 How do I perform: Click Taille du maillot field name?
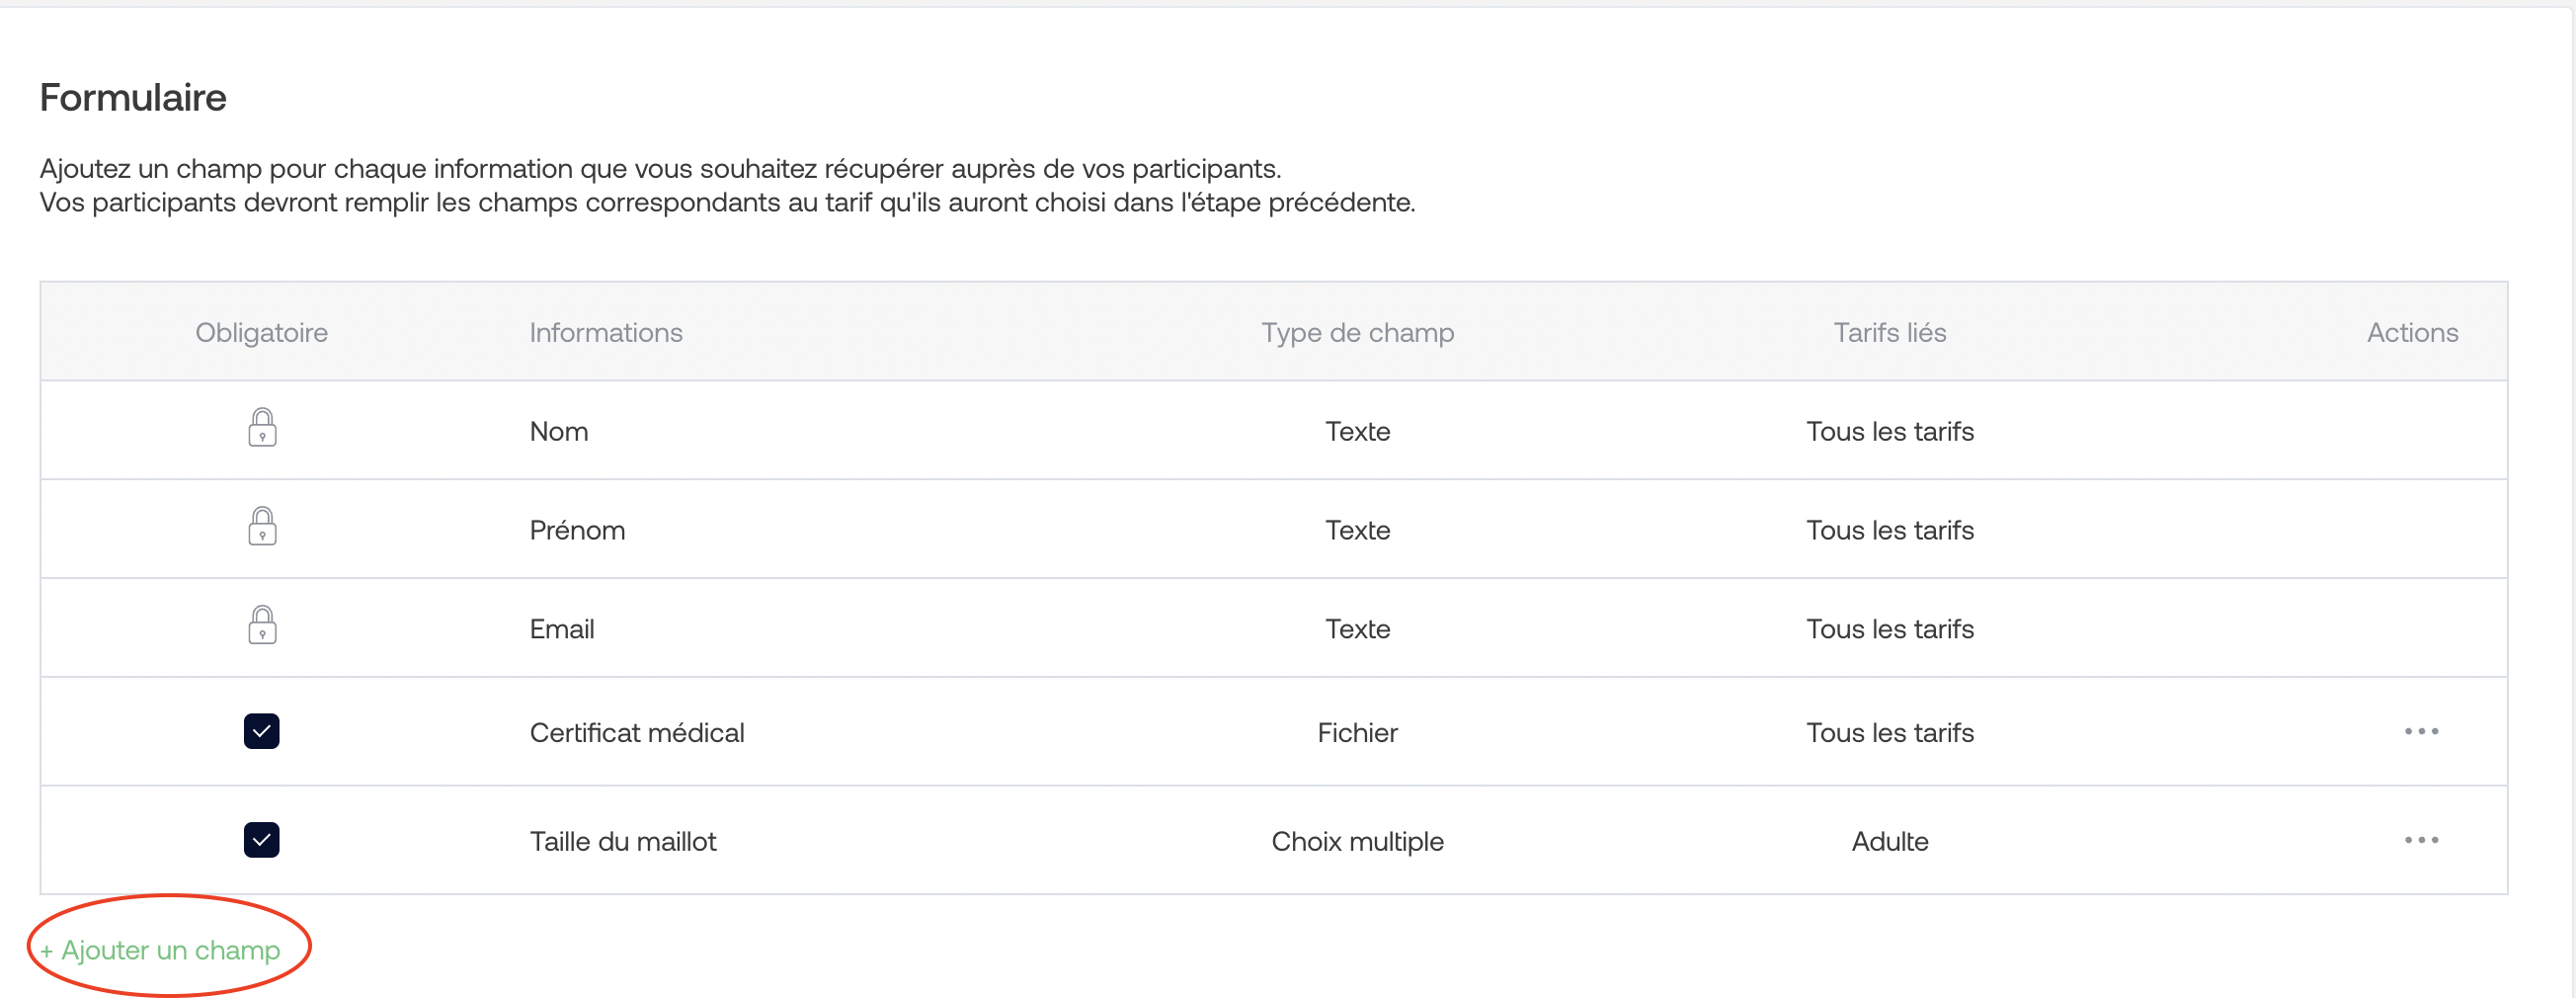click(x=623, y=842)
